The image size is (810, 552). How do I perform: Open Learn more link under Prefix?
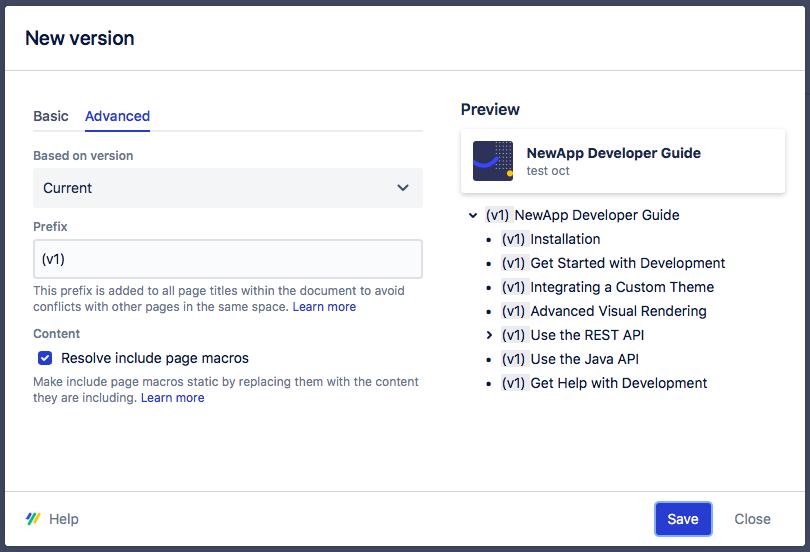click(x=324, y=307)
